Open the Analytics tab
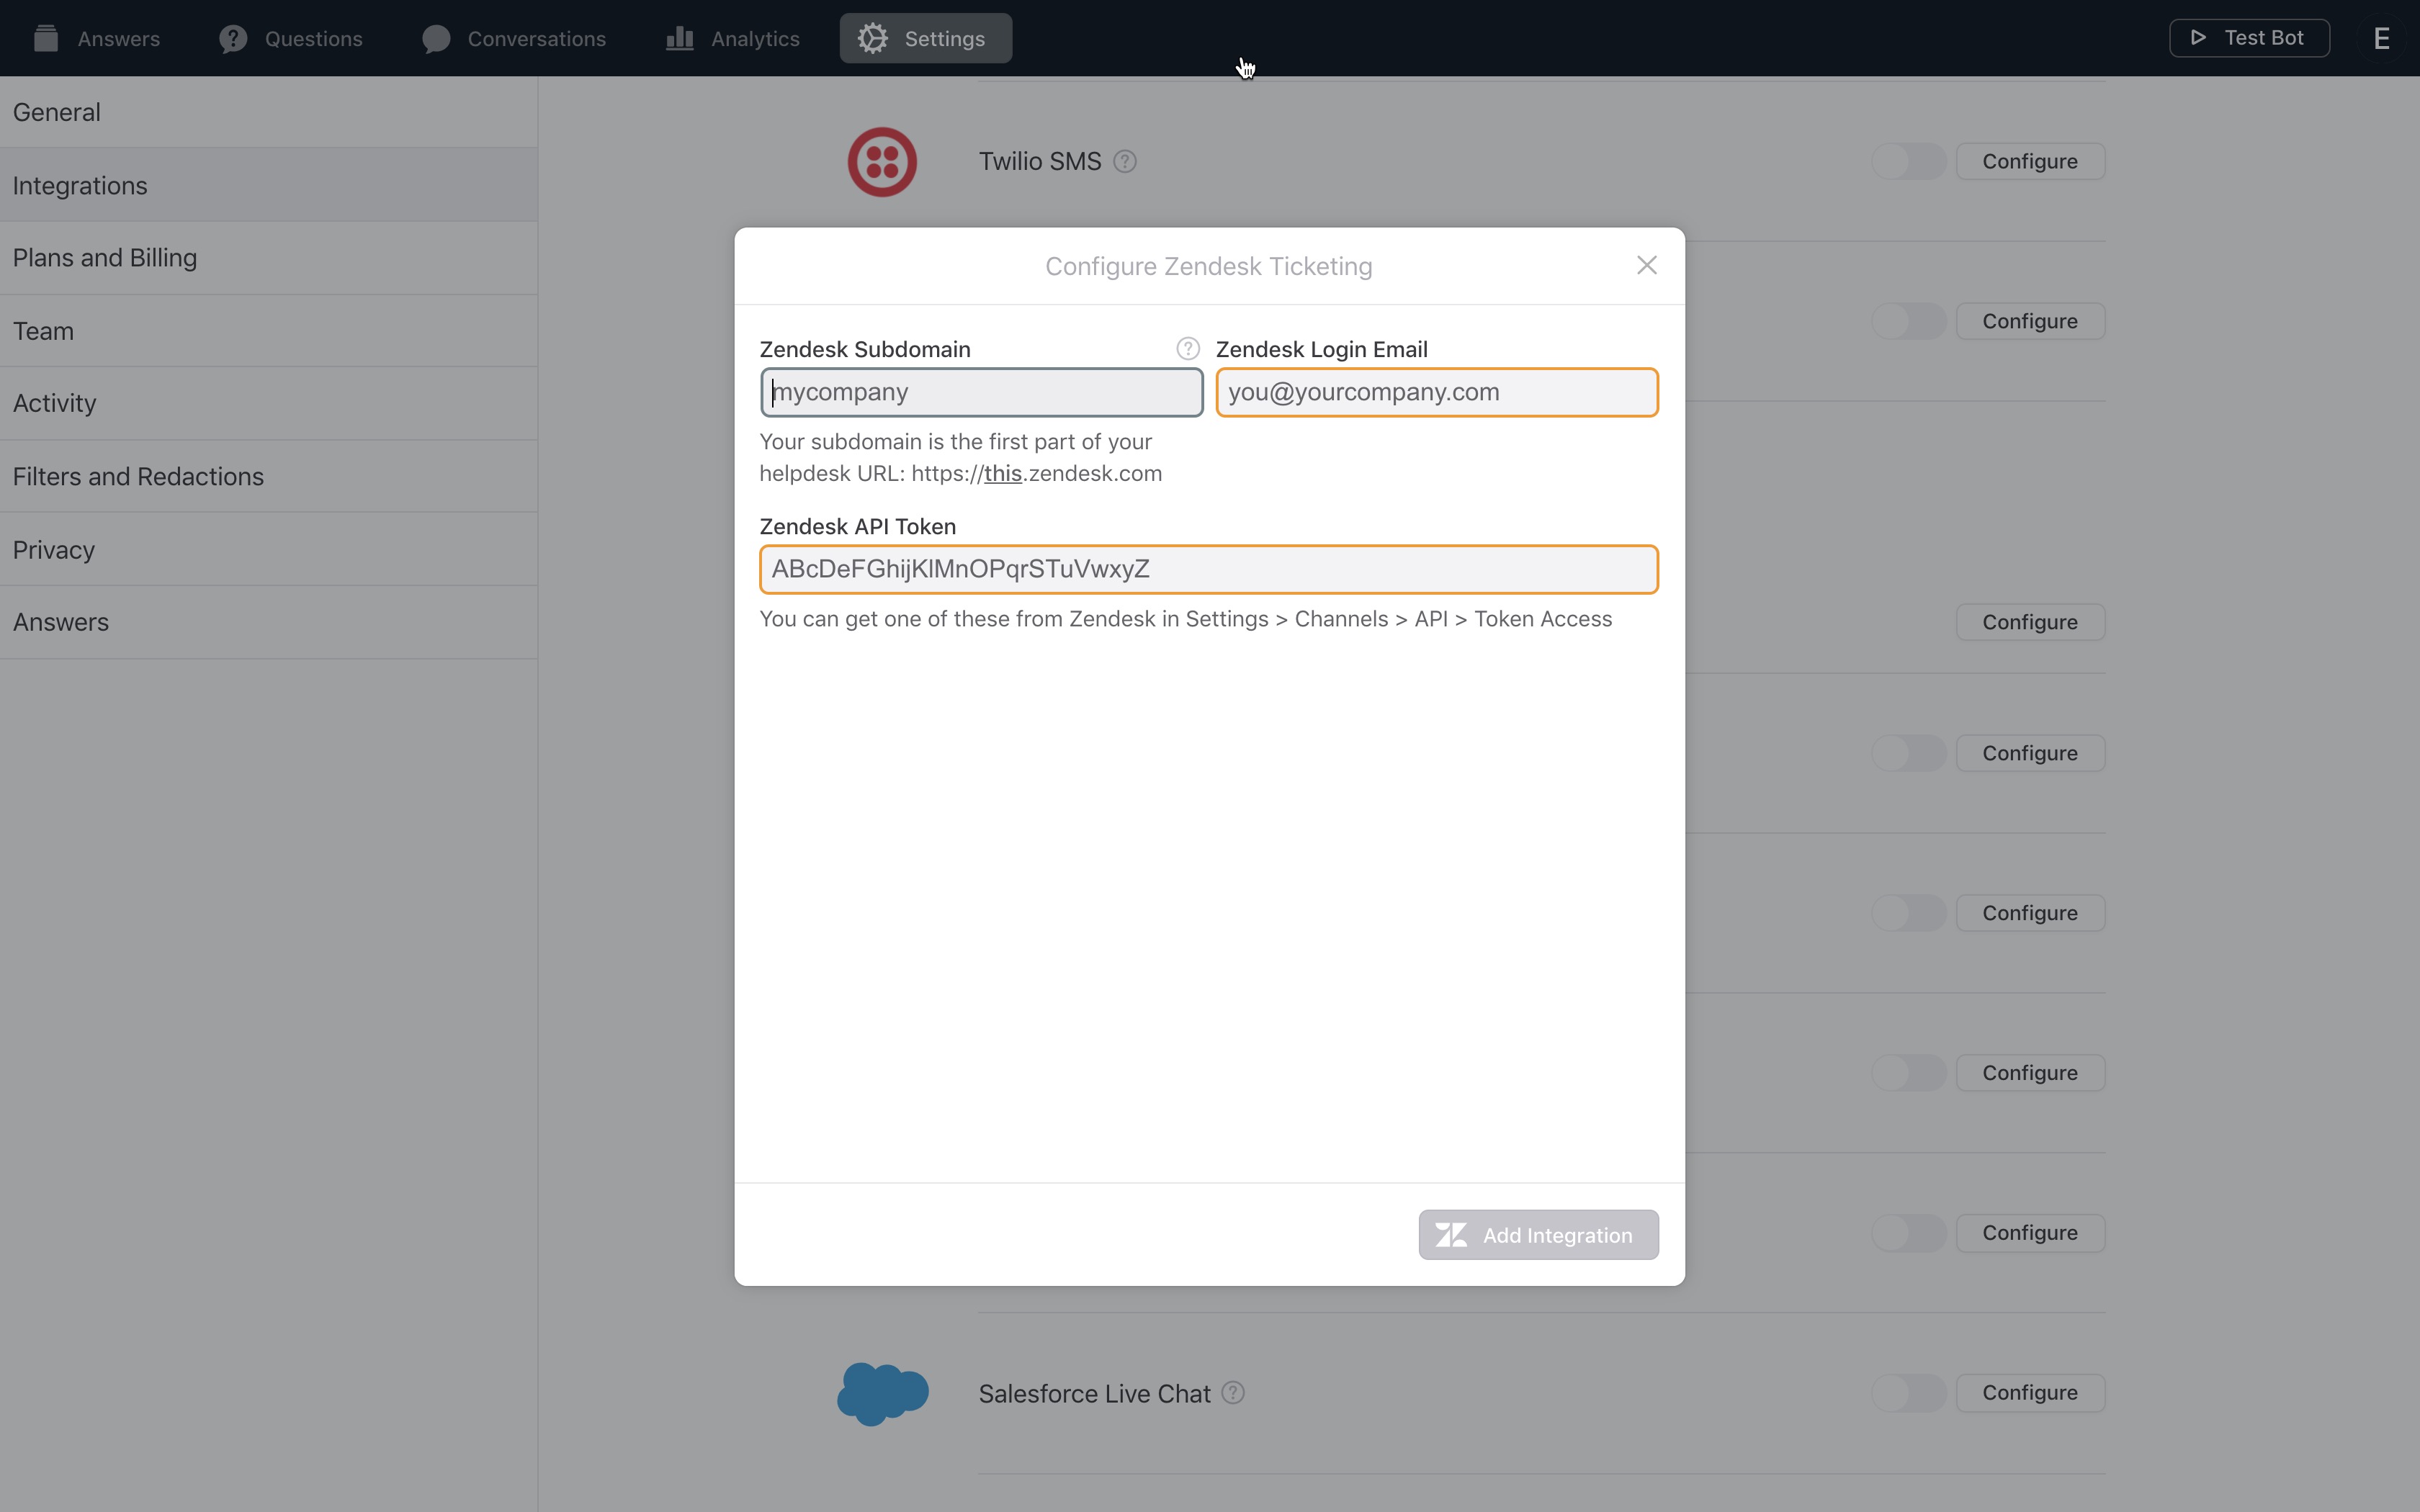Screen dimensions: 2420x1512 (x=733, y=38)
